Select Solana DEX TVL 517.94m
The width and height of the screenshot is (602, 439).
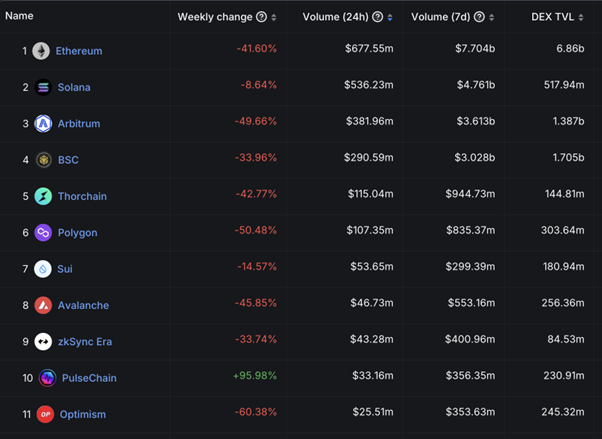tap(564, 85)
